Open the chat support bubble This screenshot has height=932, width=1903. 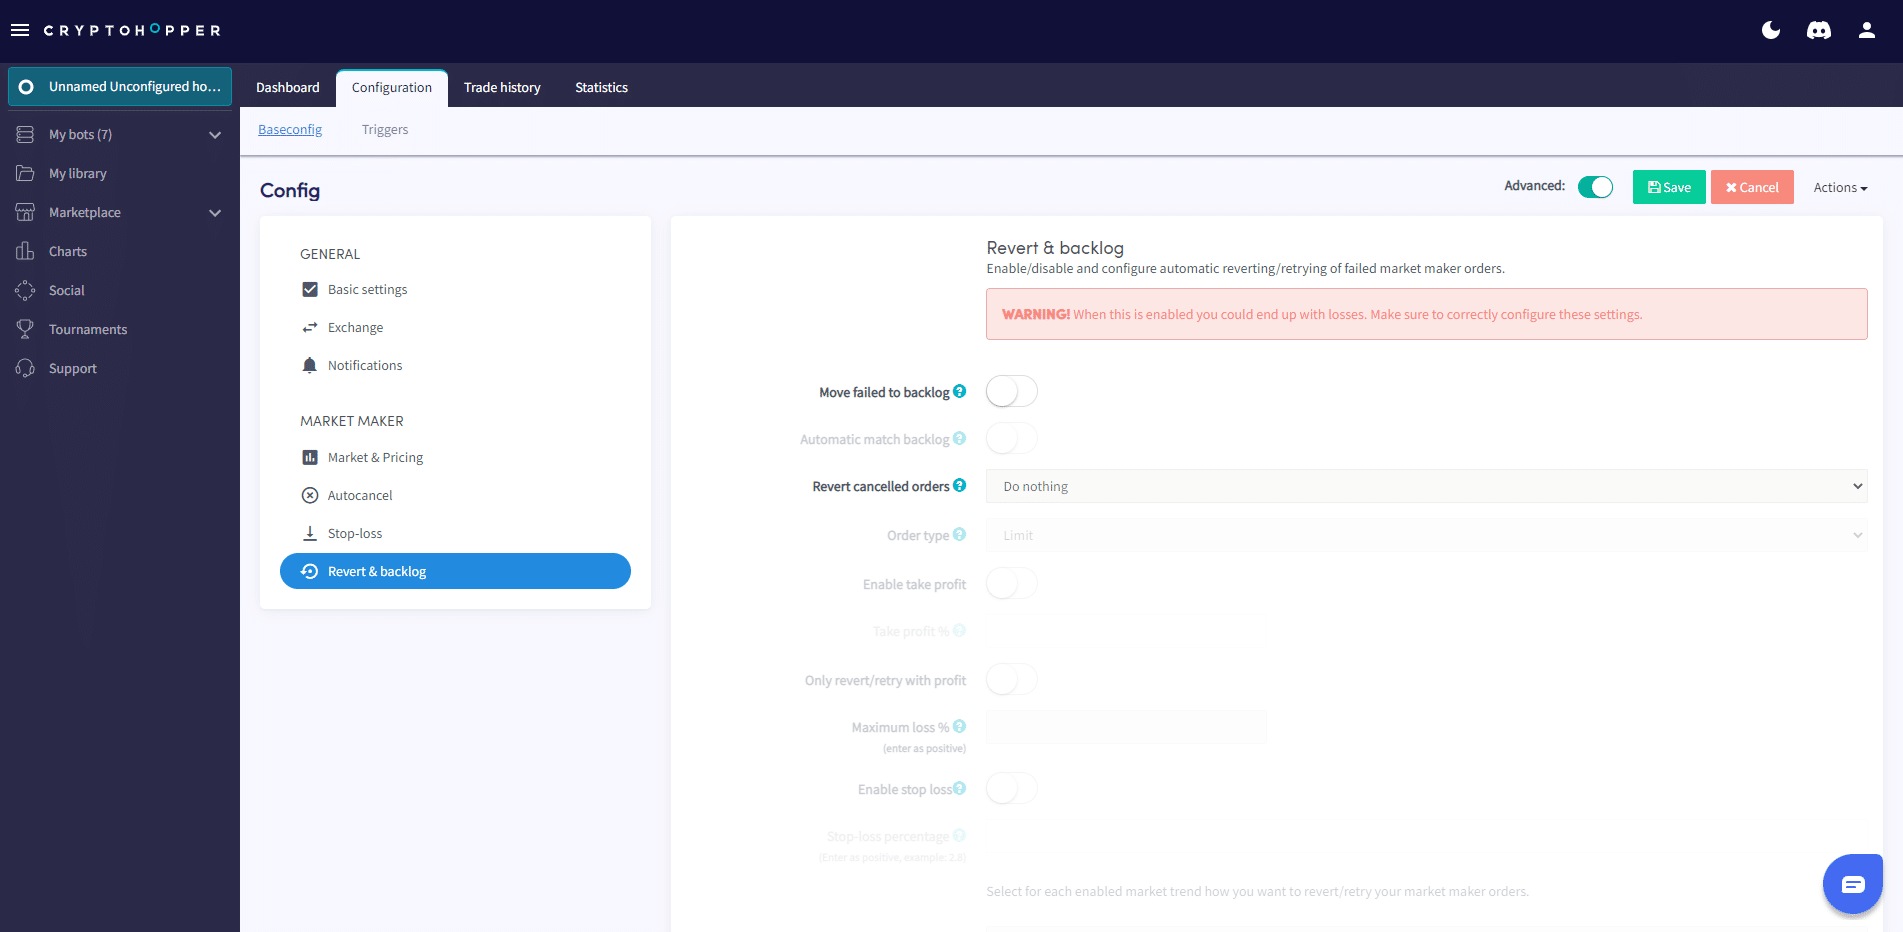pos(1853,884)
